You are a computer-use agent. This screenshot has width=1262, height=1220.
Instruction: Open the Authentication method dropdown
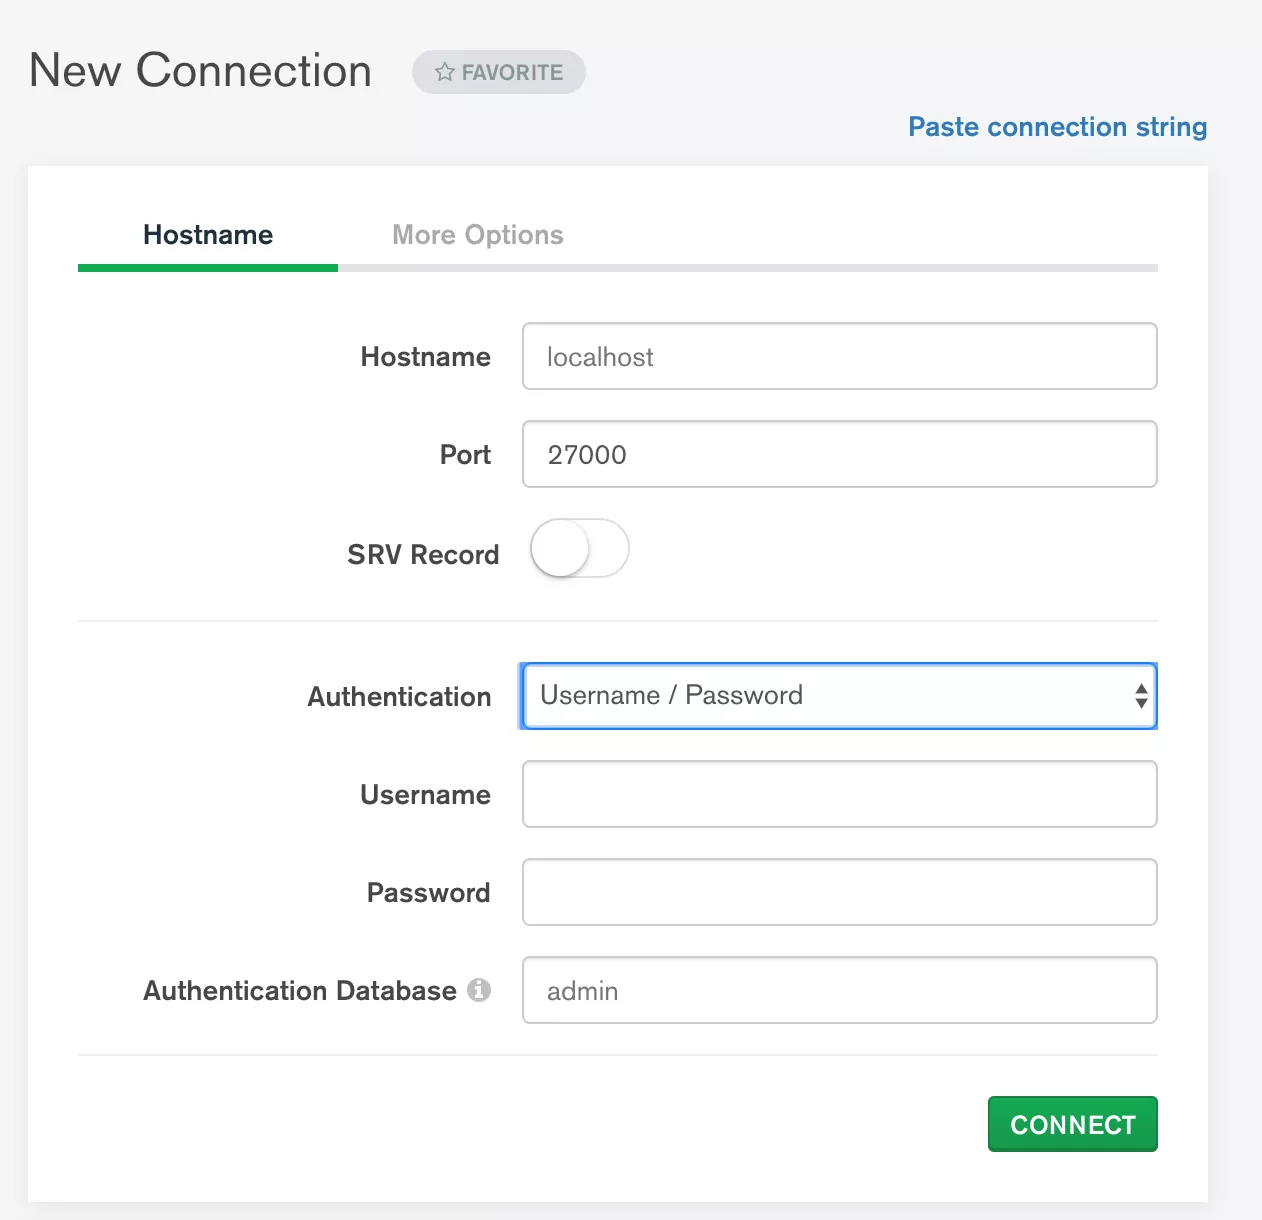click(839, 696)
